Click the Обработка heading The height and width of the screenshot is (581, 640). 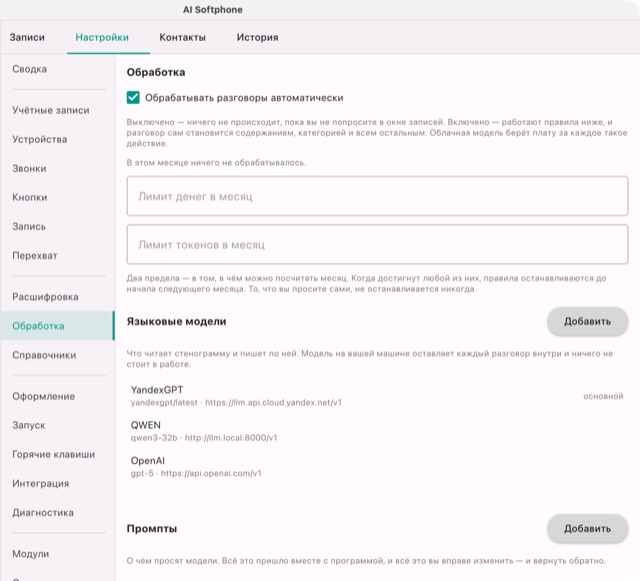[156, 72]
